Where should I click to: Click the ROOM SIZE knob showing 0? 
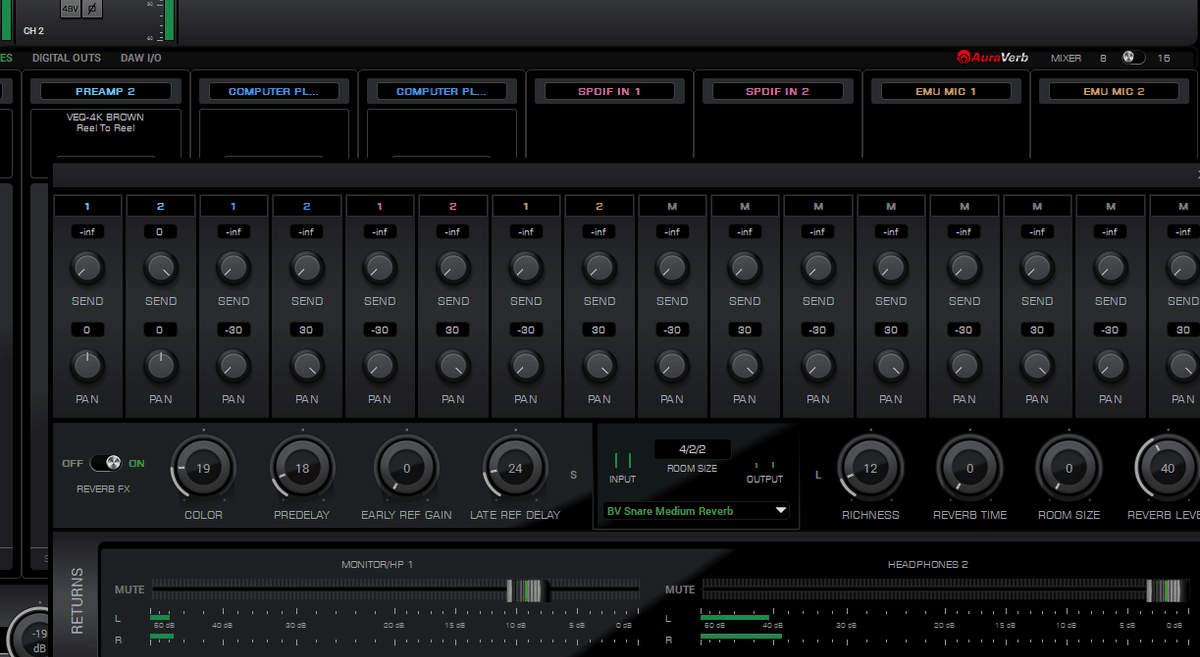click(x=1068, y=468)
